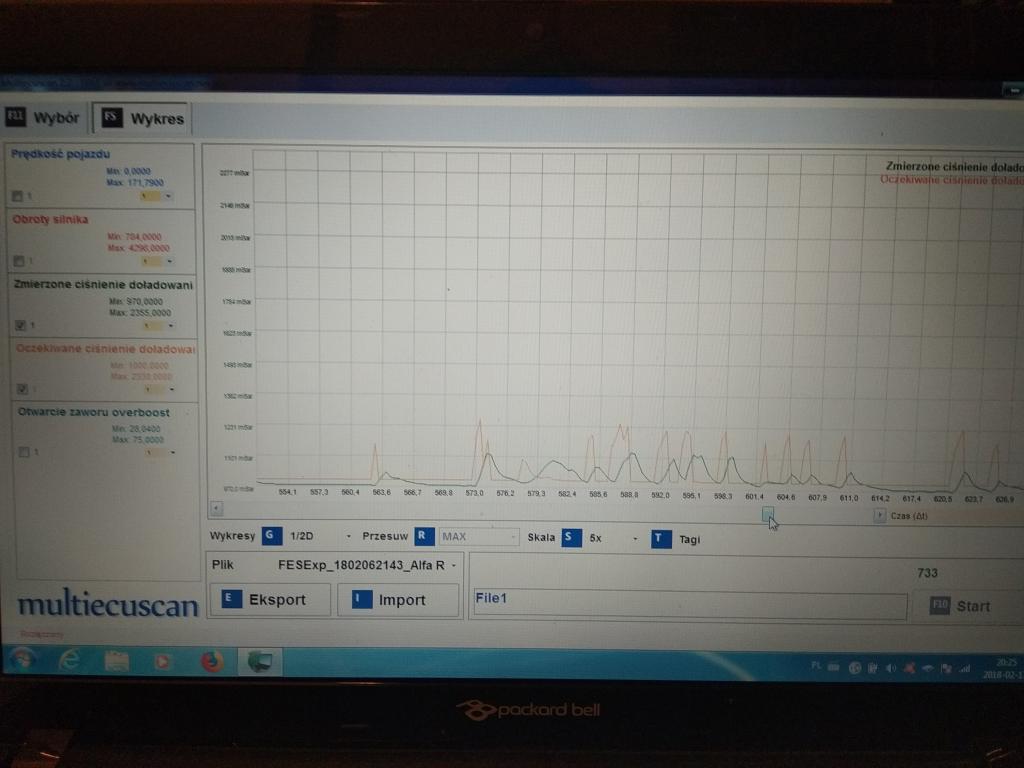Click the Tagi label

[x=689, y=539]
